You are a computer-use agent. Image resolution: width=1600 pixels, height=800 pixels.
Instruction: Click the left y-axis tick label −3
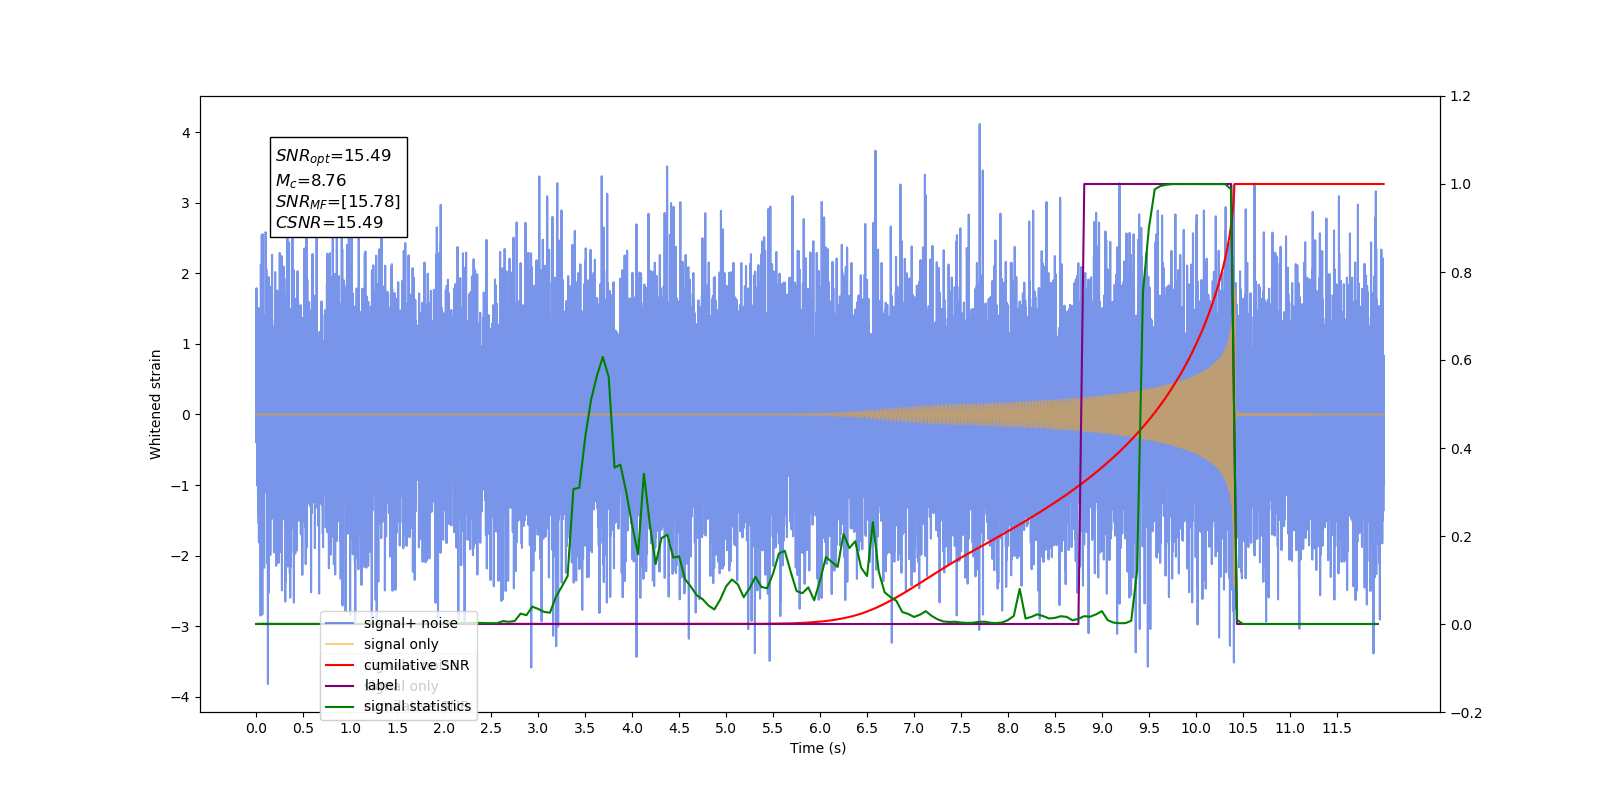pos(180,627)
